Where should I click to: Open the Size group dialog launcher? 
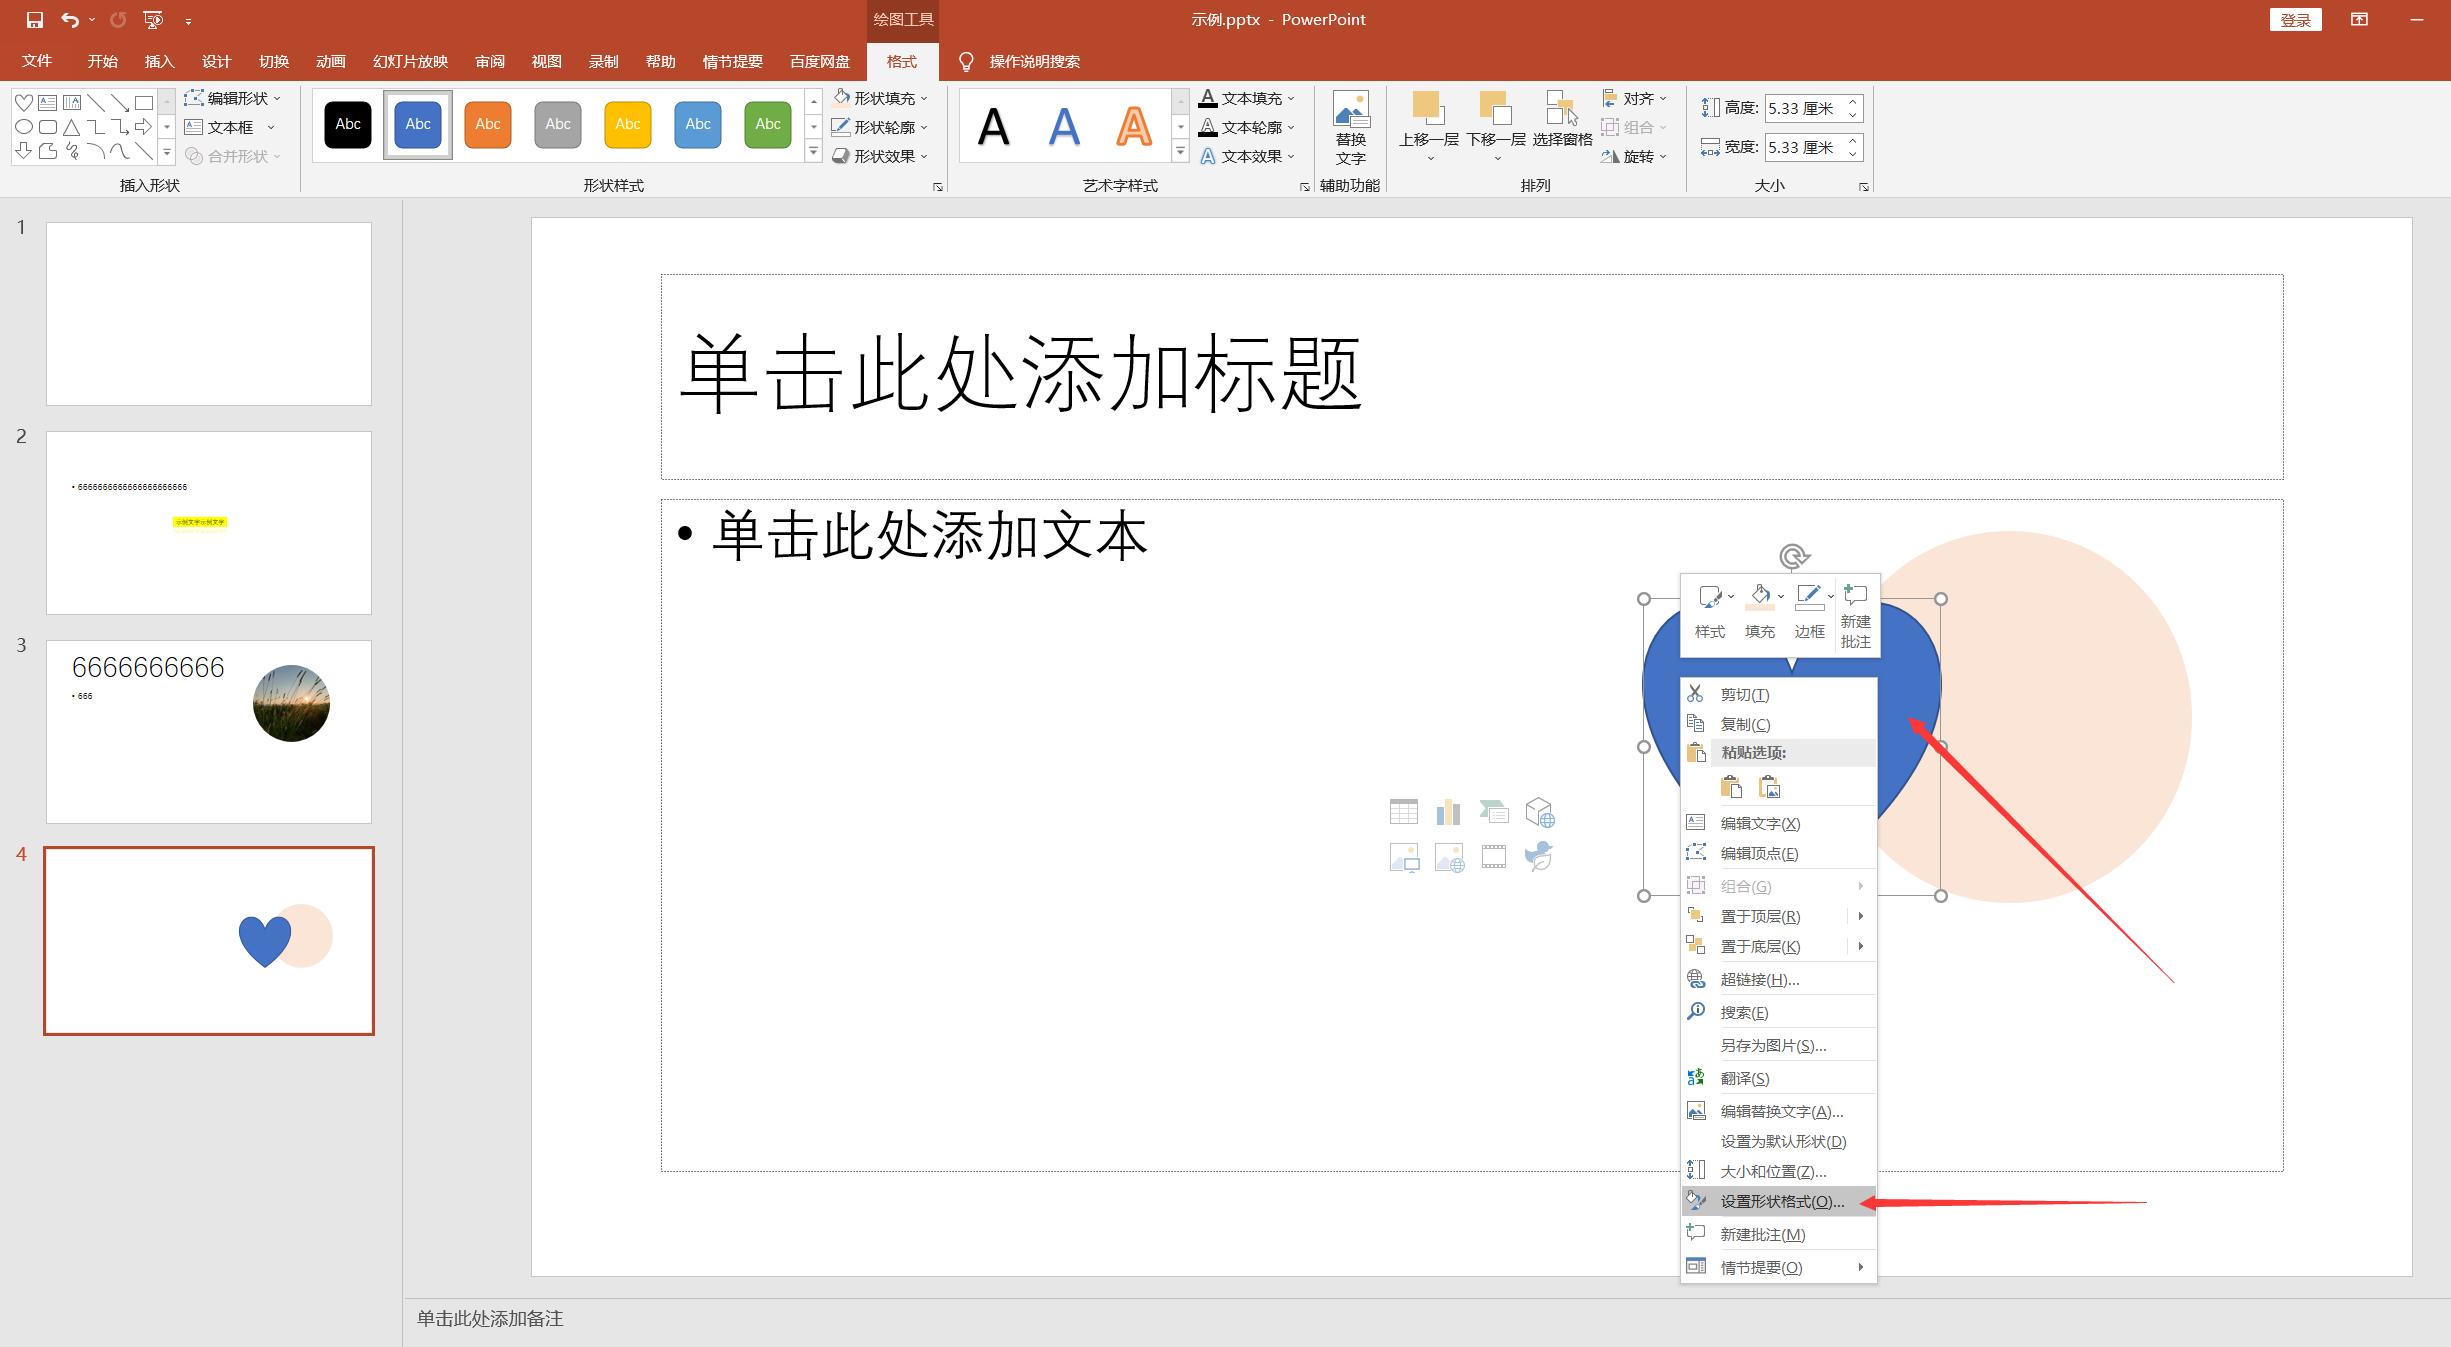(1864, 187)
